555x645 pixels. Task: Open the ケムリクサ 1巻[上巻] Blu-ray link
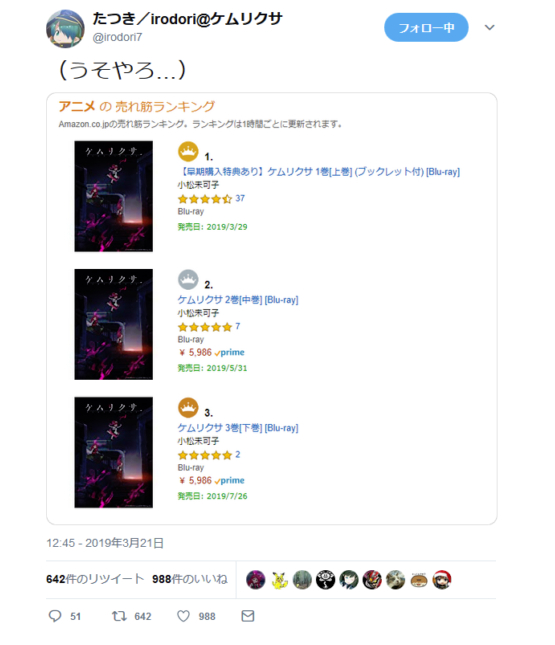[x=319, y=172]
